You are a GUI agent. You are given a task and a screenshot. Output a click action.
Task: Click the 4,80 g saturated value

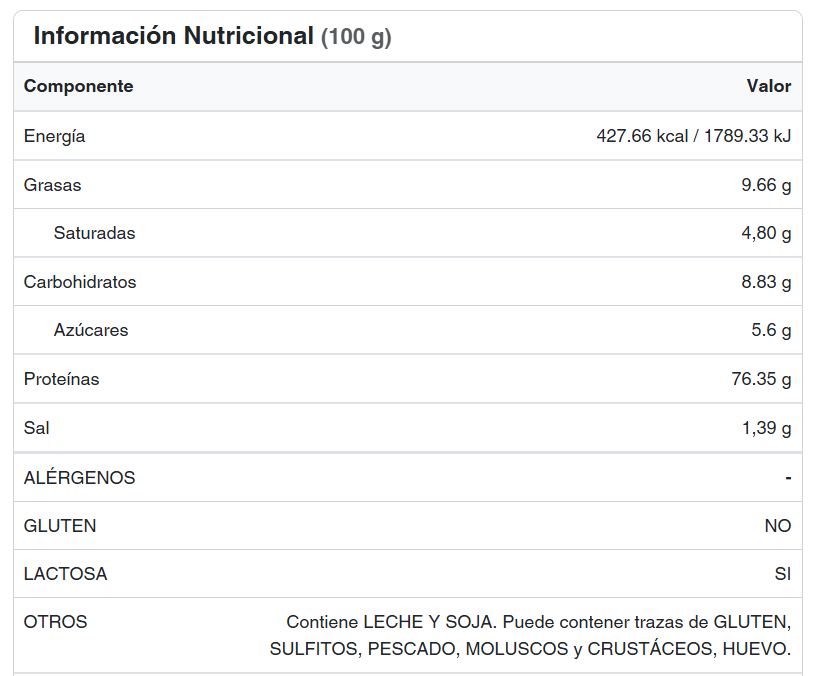point(766,233)
